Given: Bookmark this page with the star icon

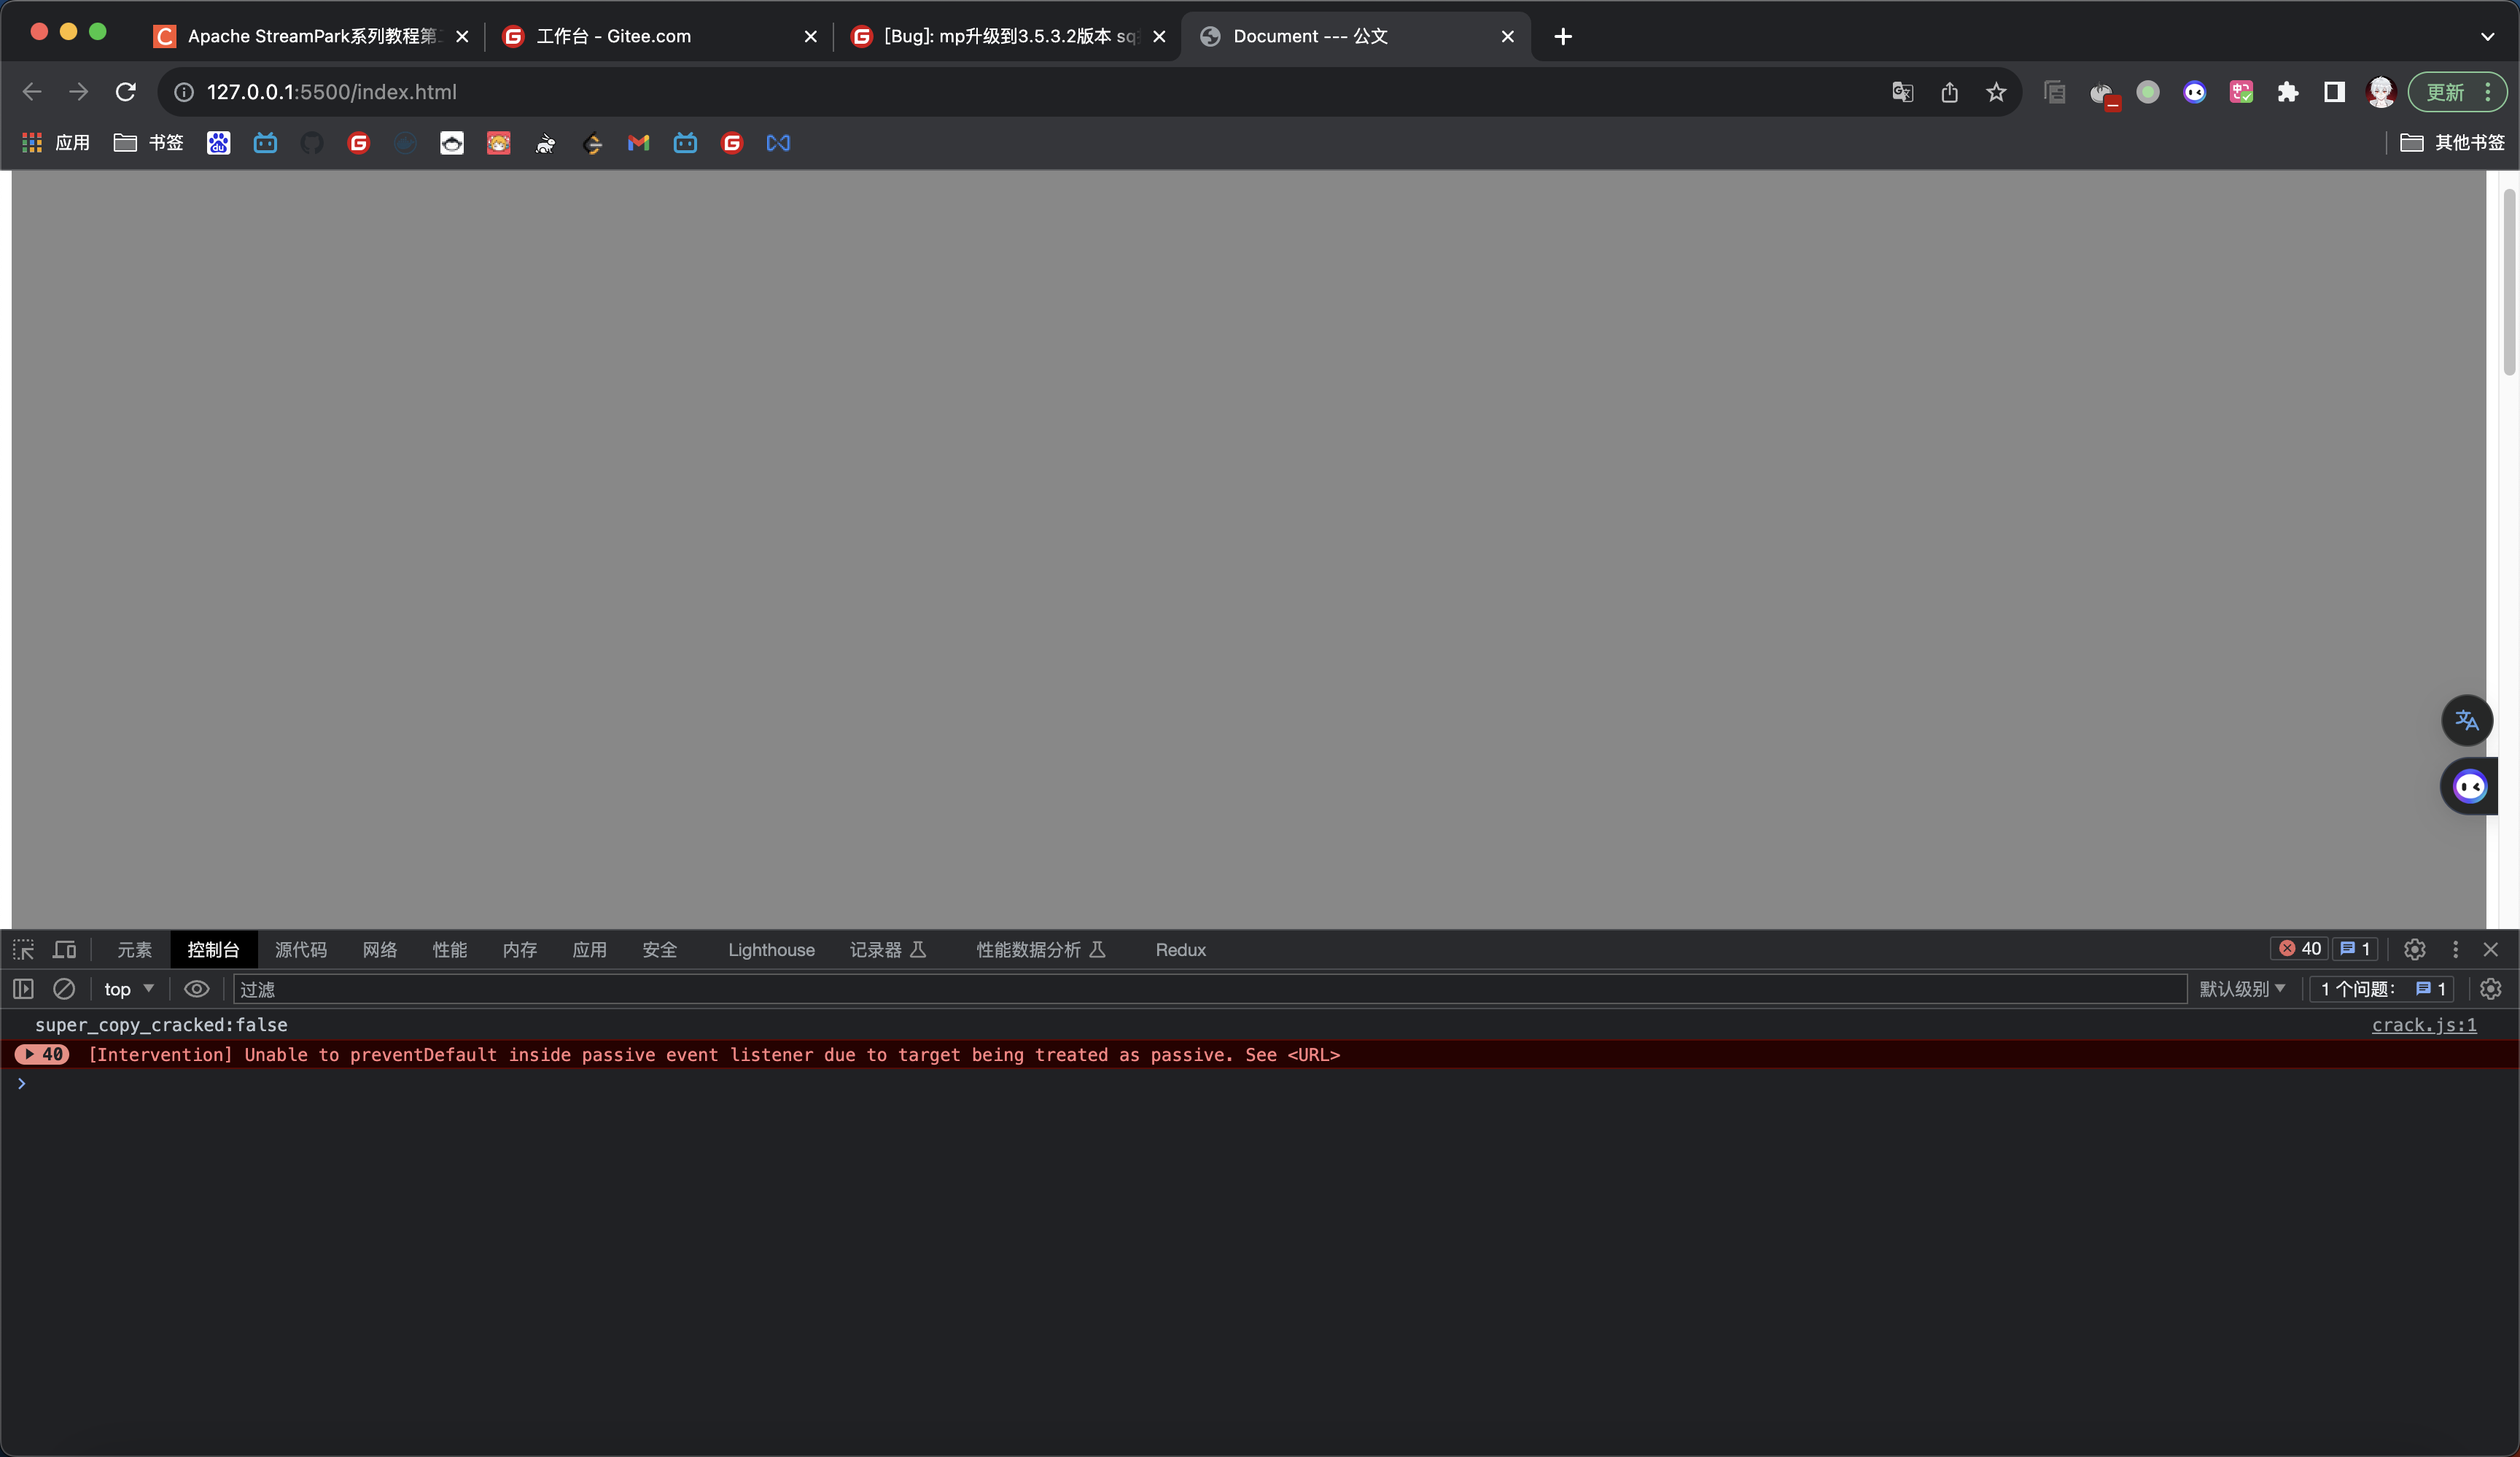Looking at the screenshot, I should pos(1996,92).
